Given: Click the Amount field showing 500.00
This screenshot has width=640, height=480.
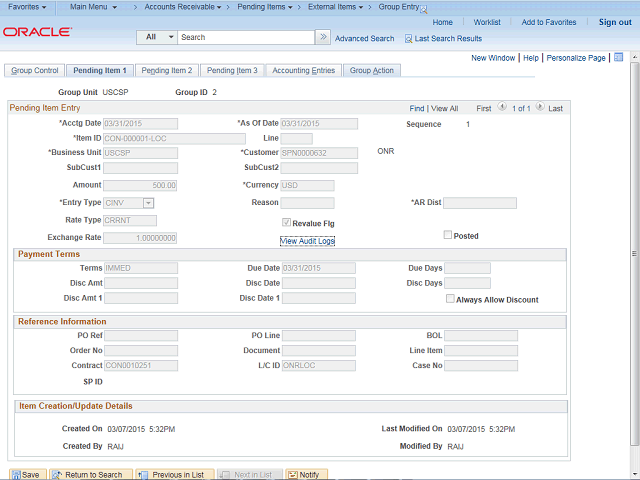Looking at the screenshot, I should coord(140,185).
